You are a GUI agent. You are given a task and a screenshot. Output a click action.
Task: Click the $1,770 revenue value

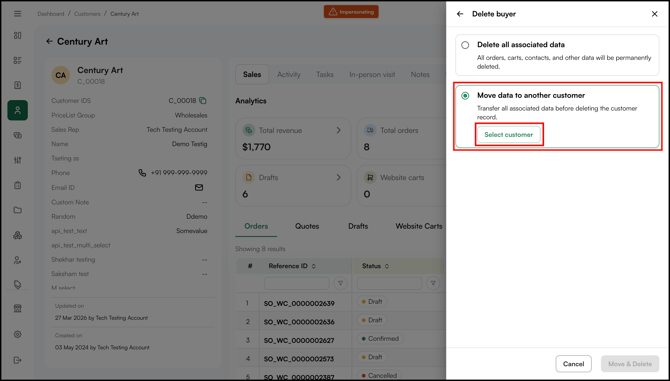coord(256,147)
